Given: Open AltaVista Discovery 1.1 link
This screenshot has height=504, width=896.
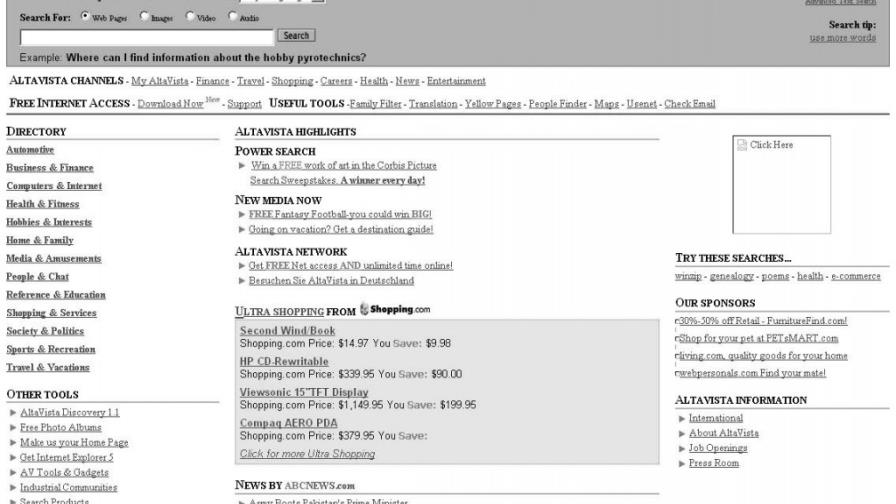Looking at the screenshot, I should tap(70, 413).
